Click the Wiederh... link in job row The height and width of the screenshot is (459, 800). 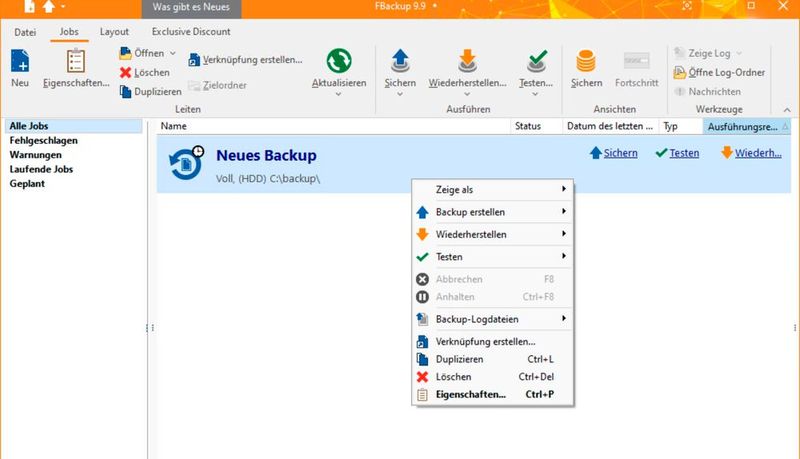758,153
